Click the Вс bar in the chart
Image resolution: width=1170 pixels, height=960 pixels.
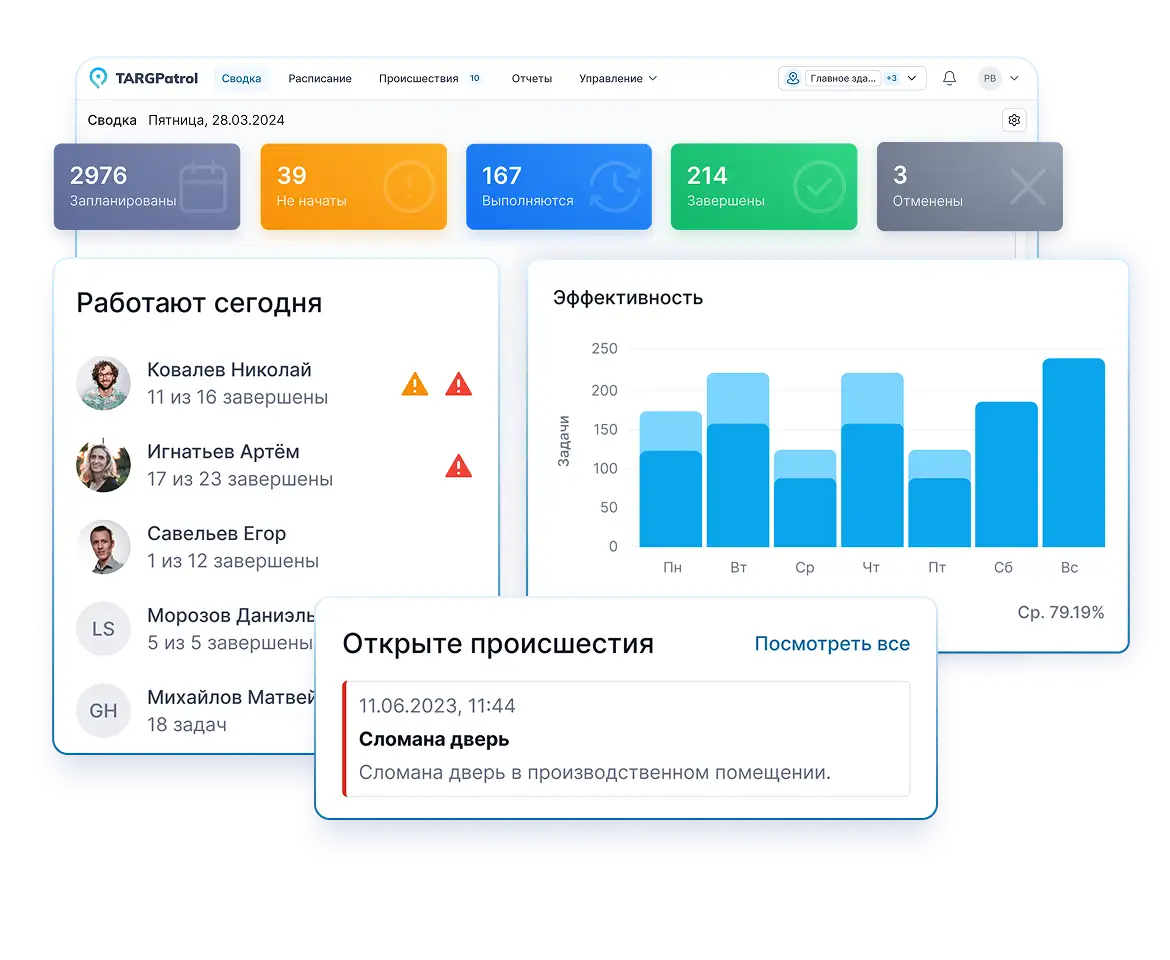coord(1074,453)
